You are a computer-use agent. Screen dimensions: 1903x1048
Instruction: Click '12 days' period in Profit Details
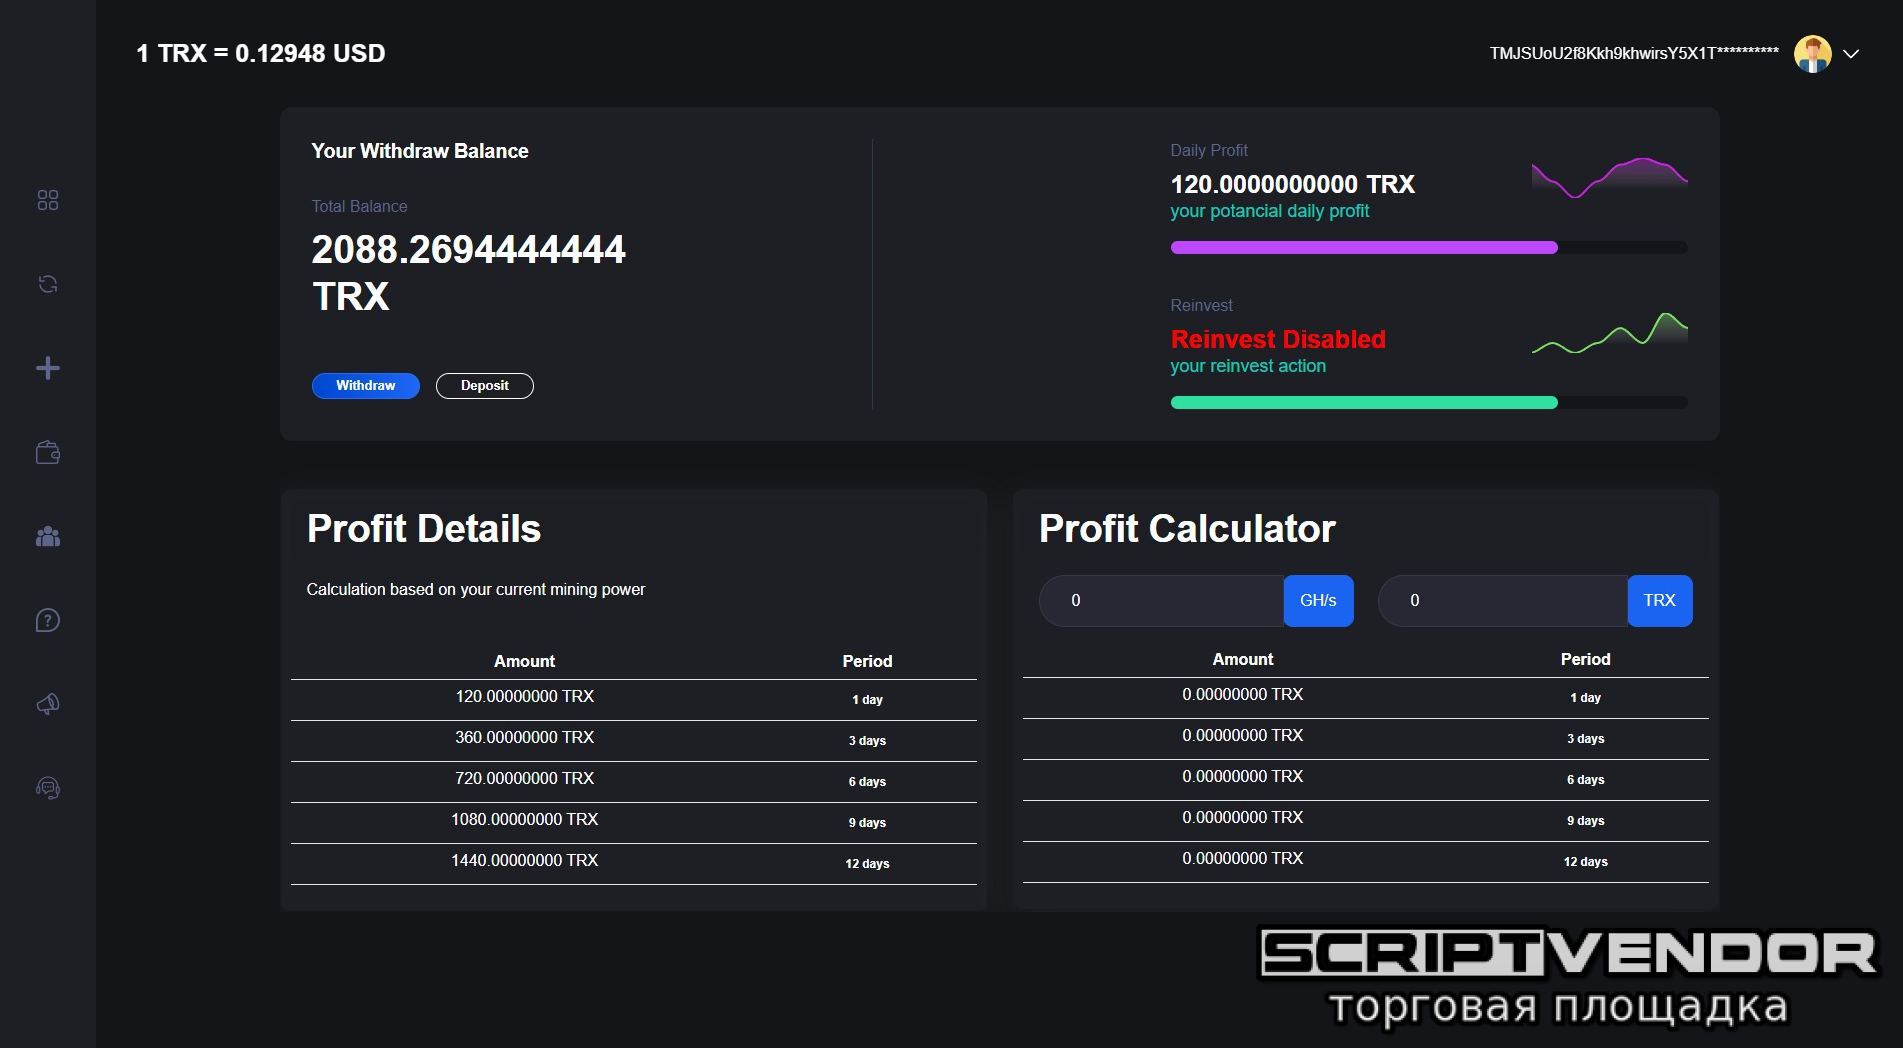[x=867, y=864]
